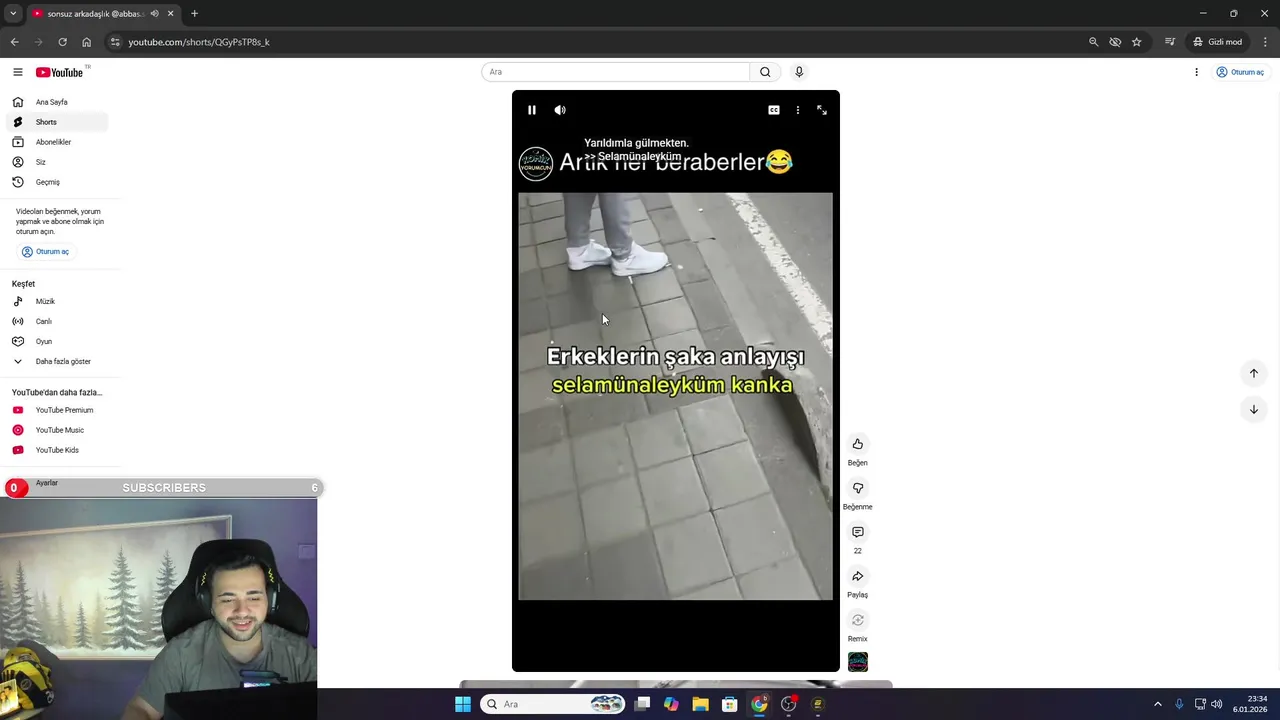Open Ayarlar in the sidebar

coord(47,483)
